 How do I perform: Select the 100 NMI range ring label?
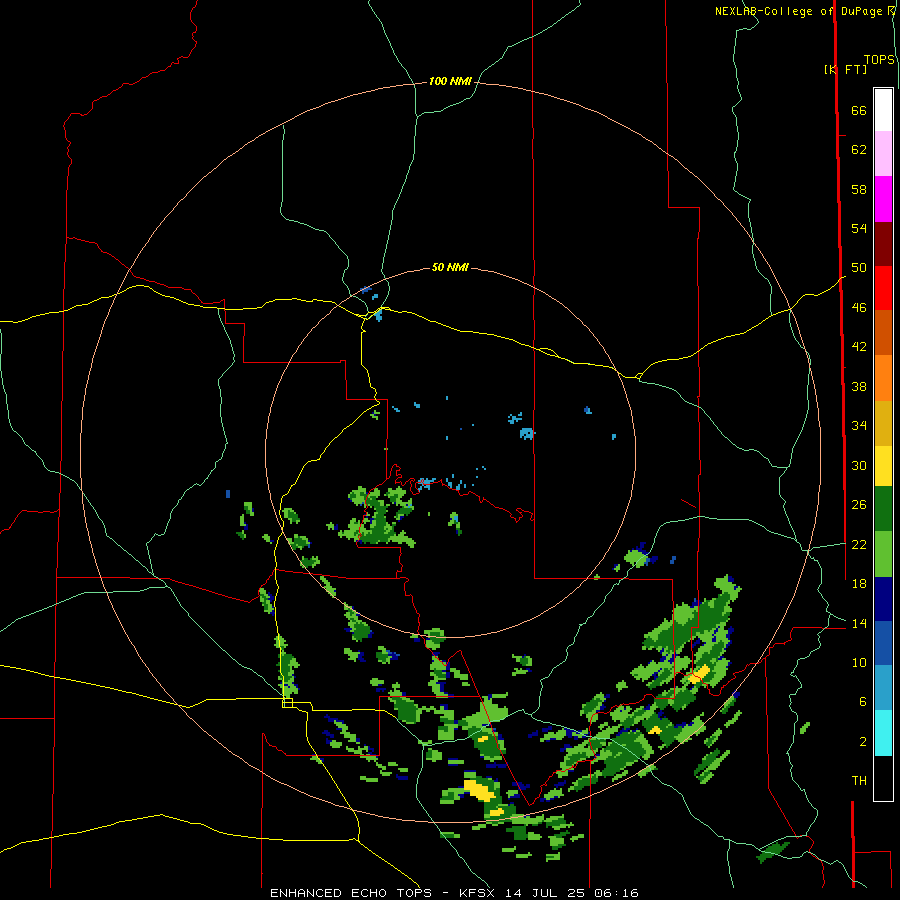[450, 82]
